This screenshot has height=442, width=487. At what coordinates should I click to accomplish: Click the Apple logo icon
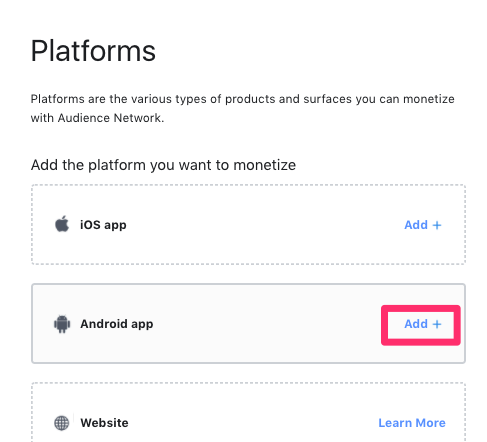click(x=62, y=224)
